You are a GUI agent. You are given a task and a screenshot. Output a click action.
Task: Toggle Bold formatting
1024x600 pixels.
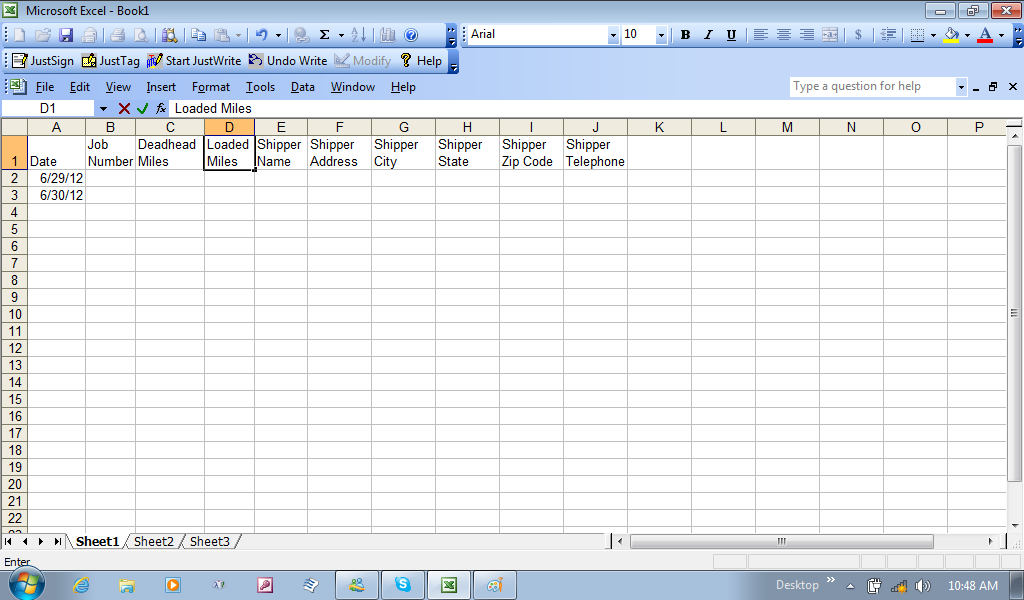(685, 35)
